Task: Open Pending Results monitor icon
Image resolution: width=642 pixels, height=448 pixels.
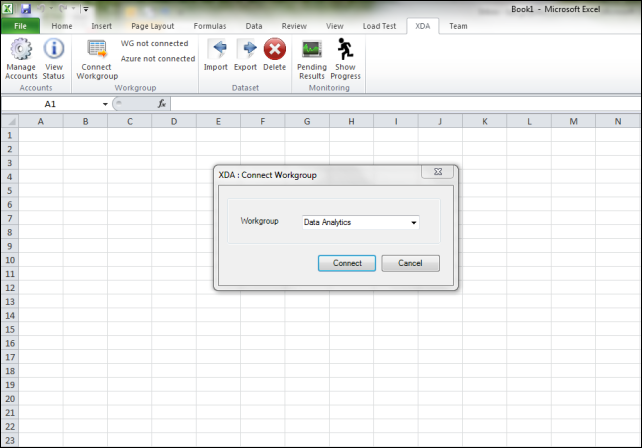Action: click(x=312, y=50)
